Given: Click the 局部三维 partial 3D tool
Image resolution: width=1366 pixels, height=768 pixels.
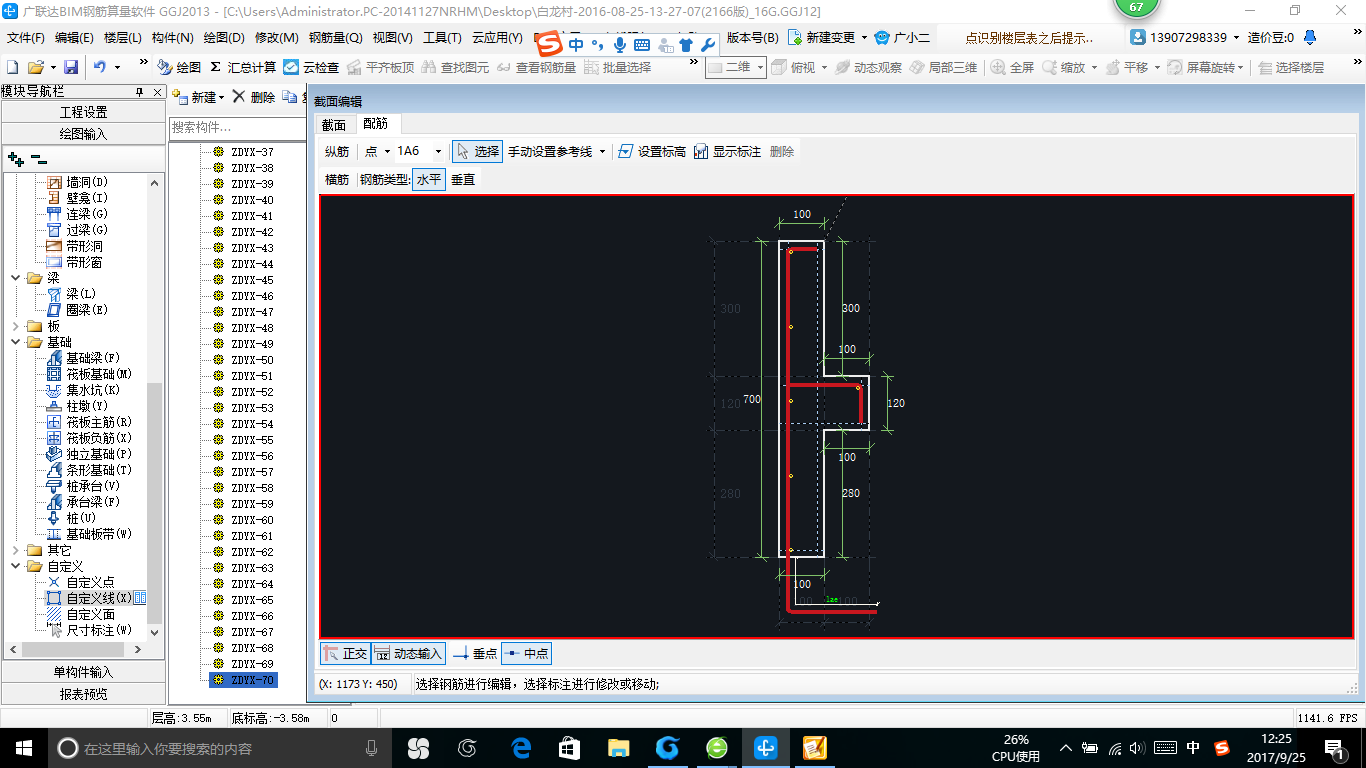Looking at the screenshot, I should (943, 67).
